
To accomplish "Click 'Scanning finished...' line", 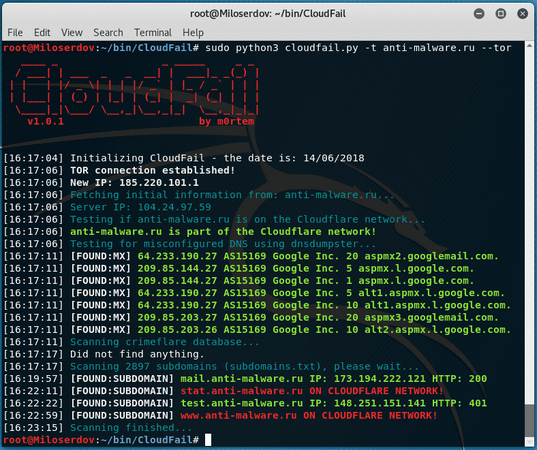I will tap(131, 428).
